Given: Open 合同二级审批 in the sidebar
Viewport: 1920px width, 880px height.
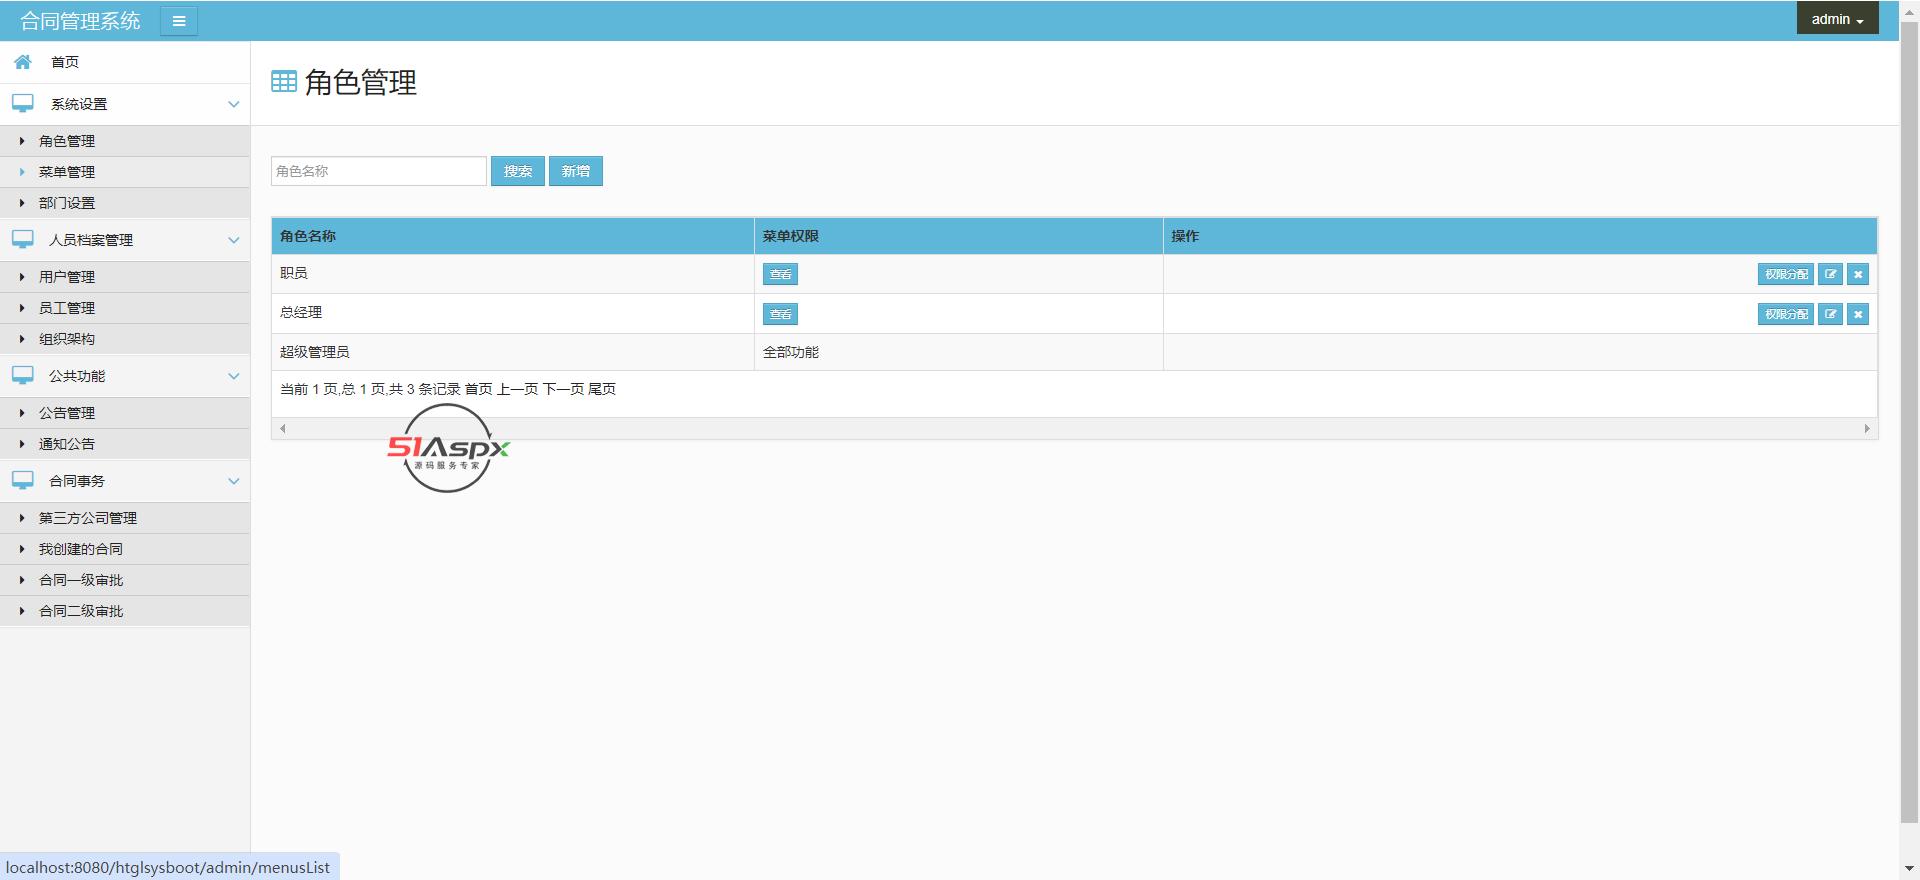Looking at the screenshot, I should pyautogui.click(x=125, y=611).
